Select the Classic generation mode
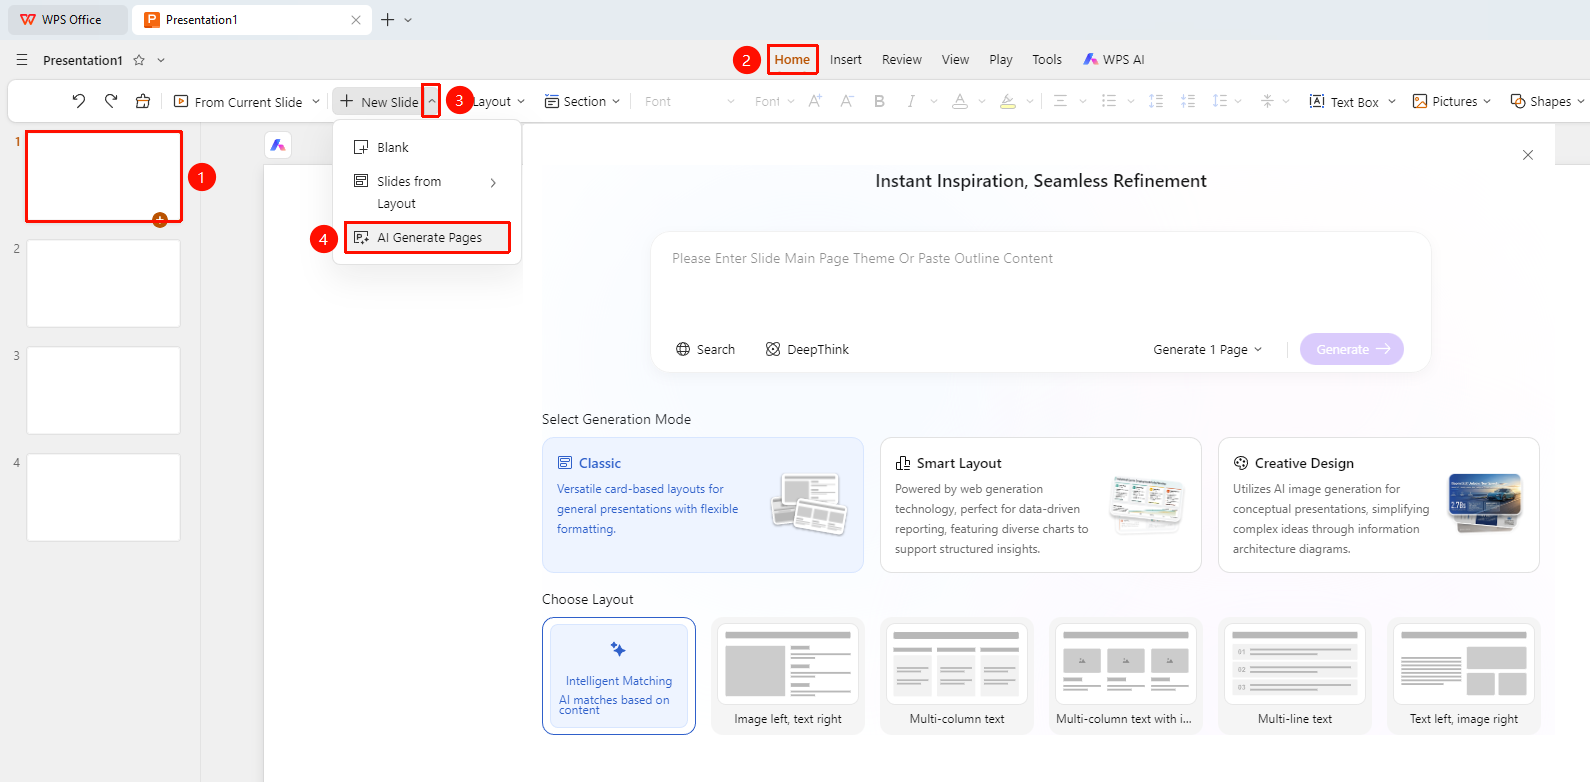Screen dimensions: 1590x782 click(x=703, y=505)
